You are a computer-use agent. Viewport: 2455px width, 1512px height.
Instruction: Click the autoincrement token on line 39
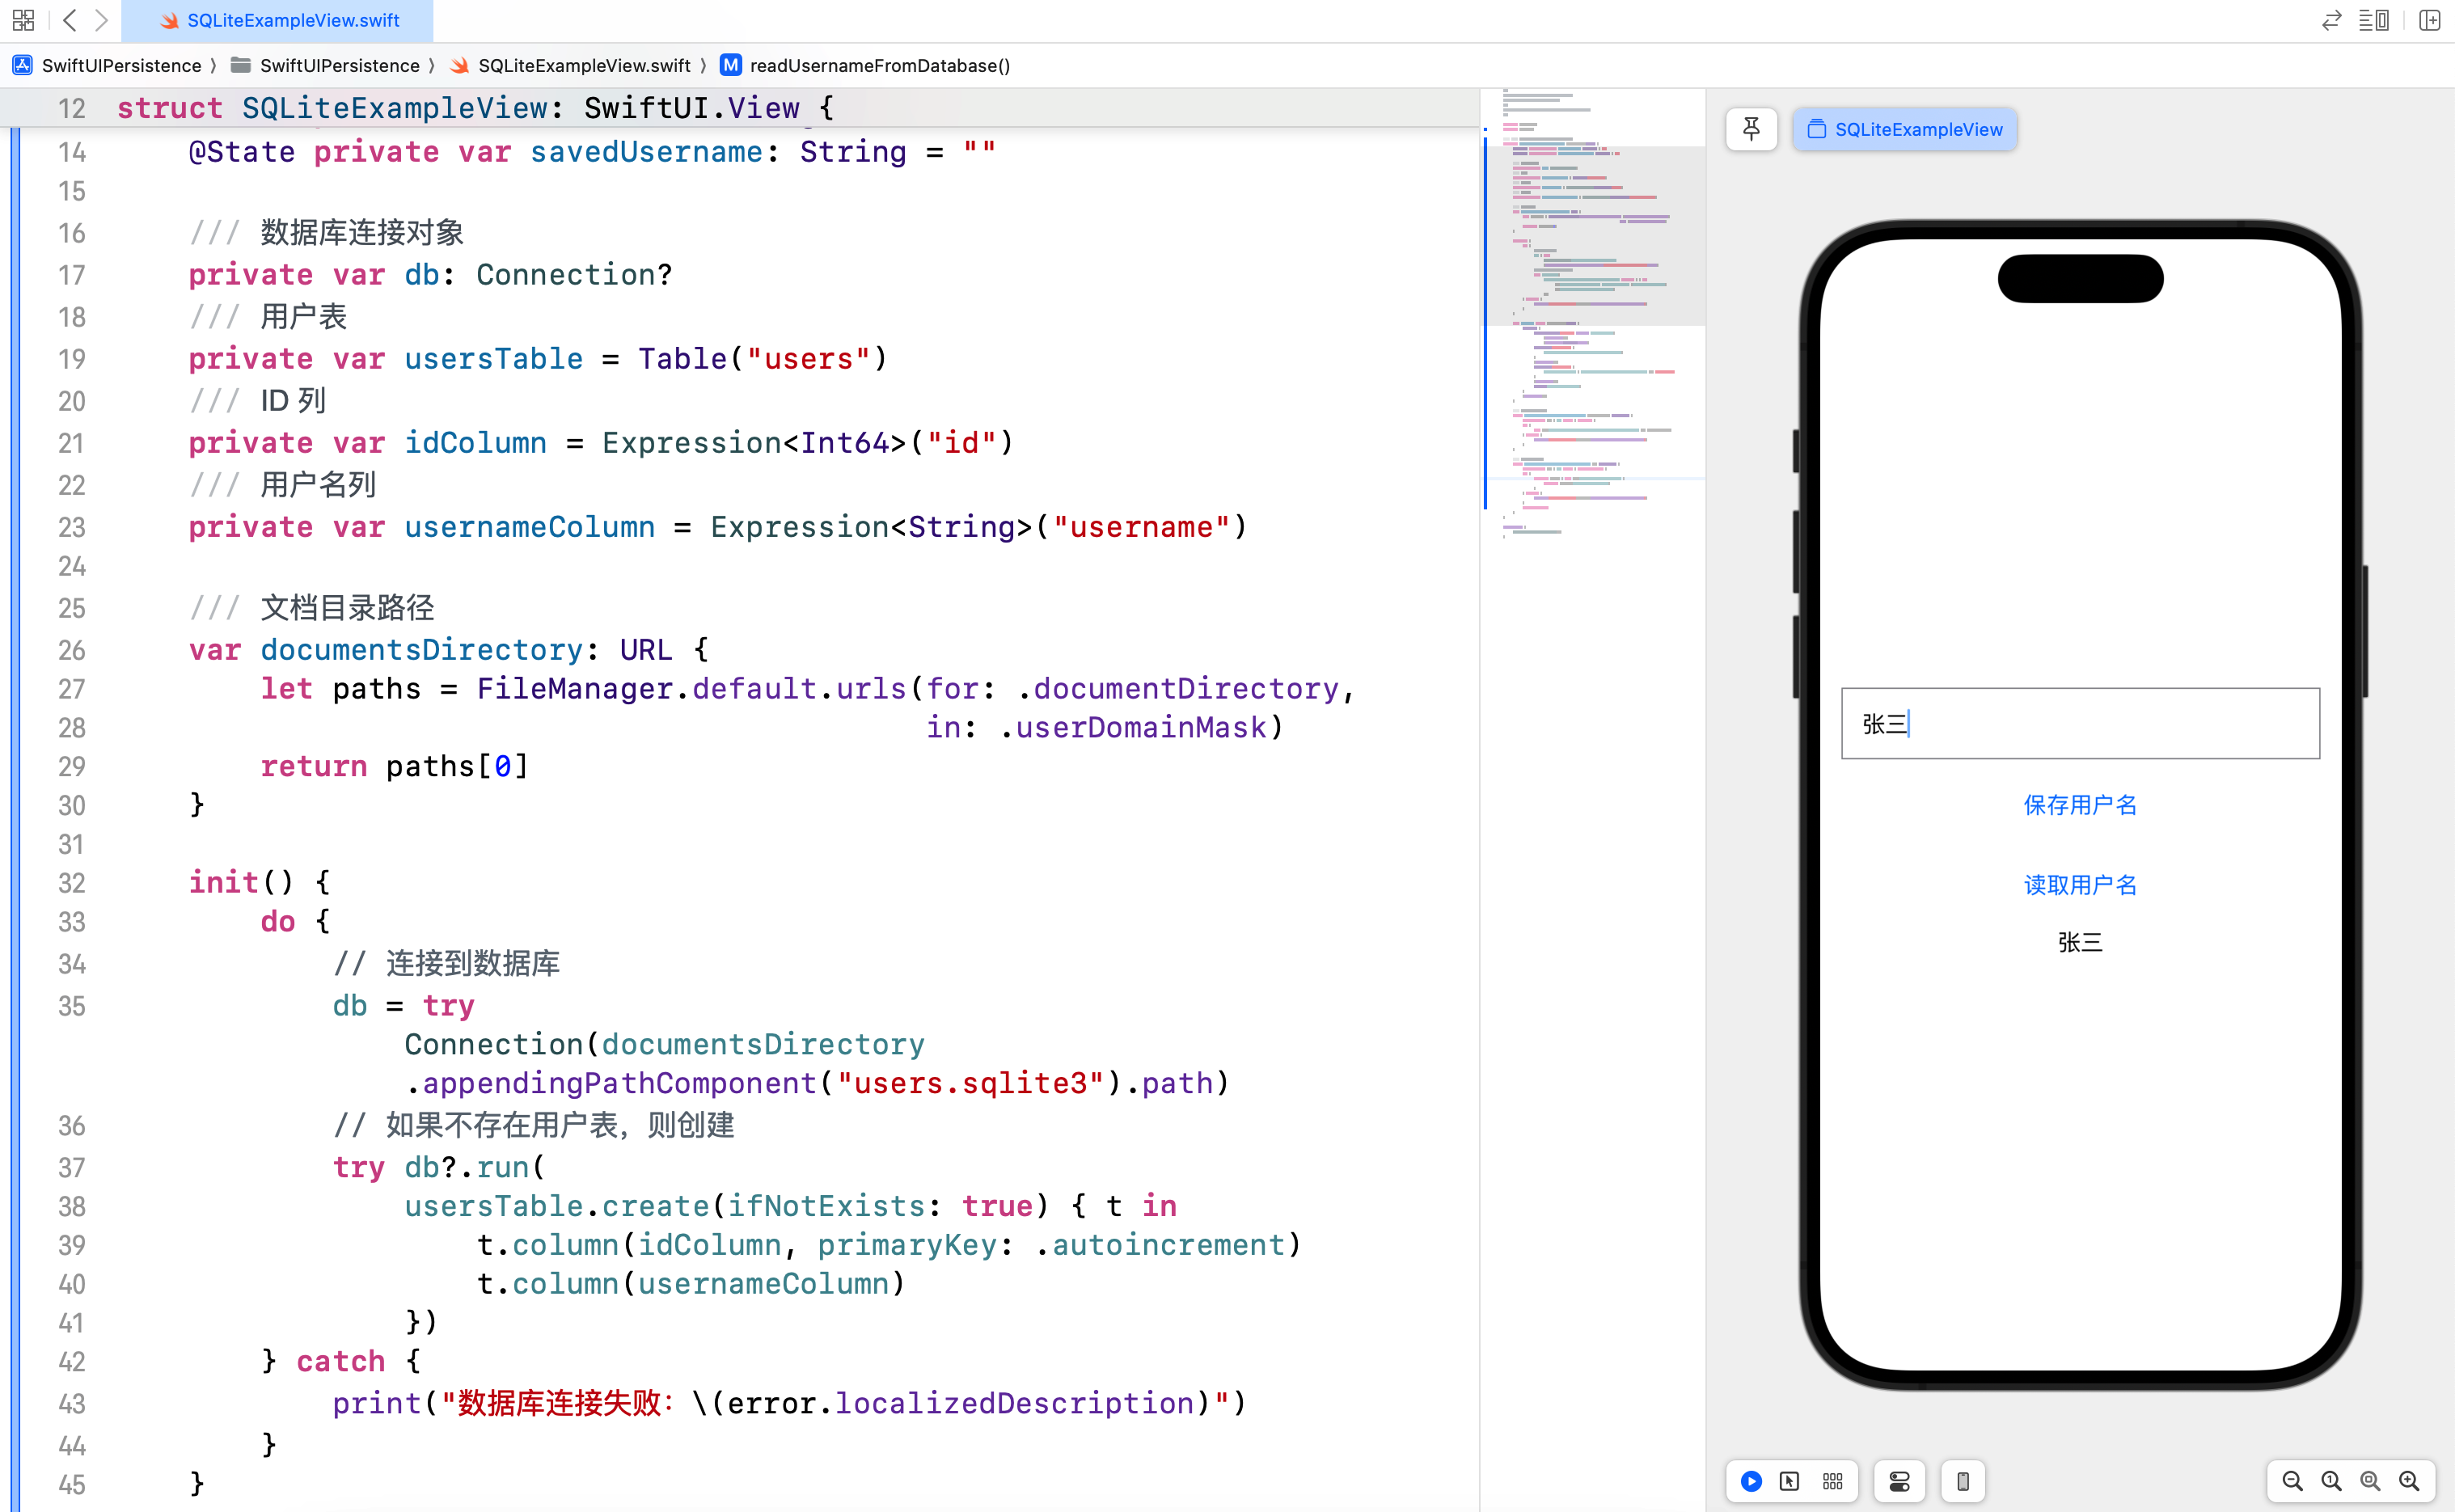tap(1168, 1245)
